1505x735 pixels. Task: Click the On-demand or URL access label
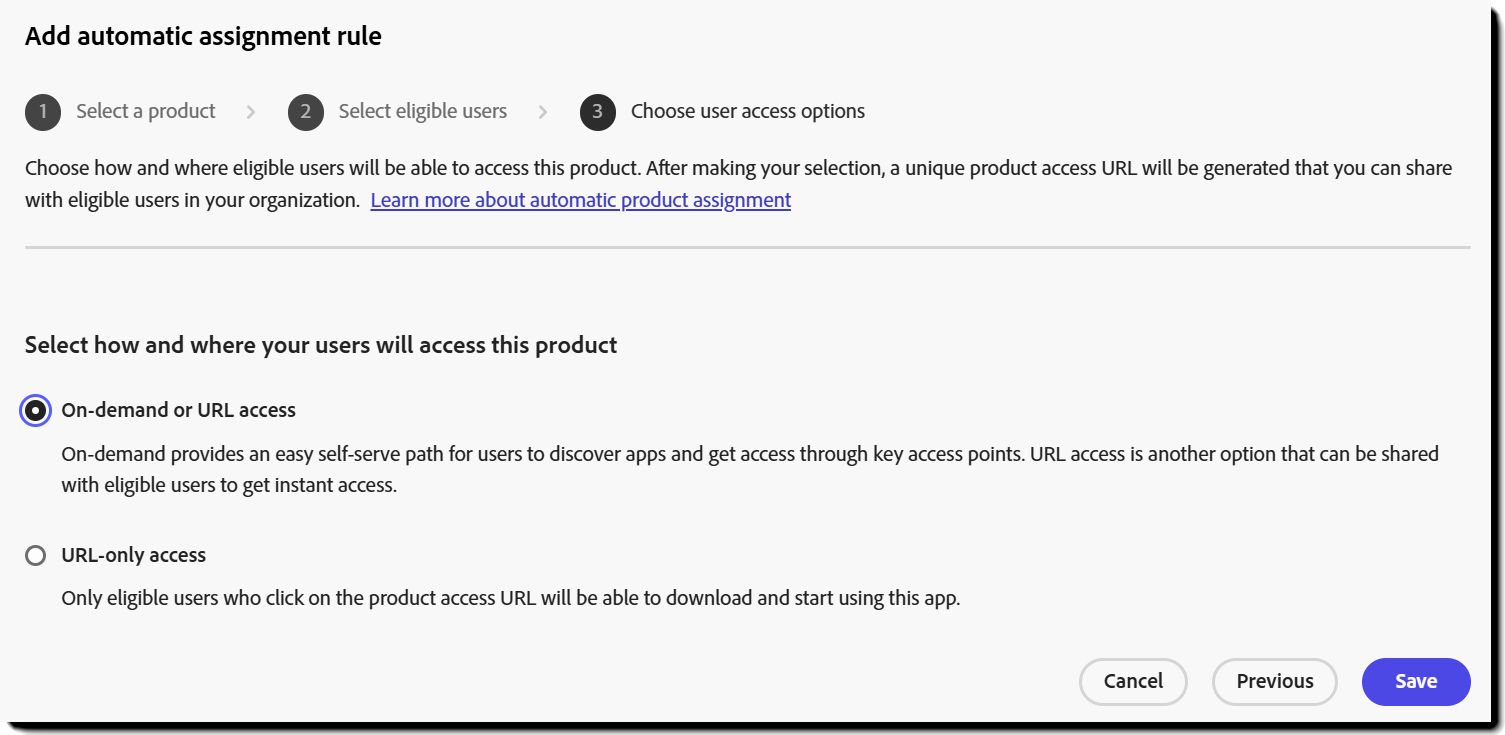click(178, 410)
